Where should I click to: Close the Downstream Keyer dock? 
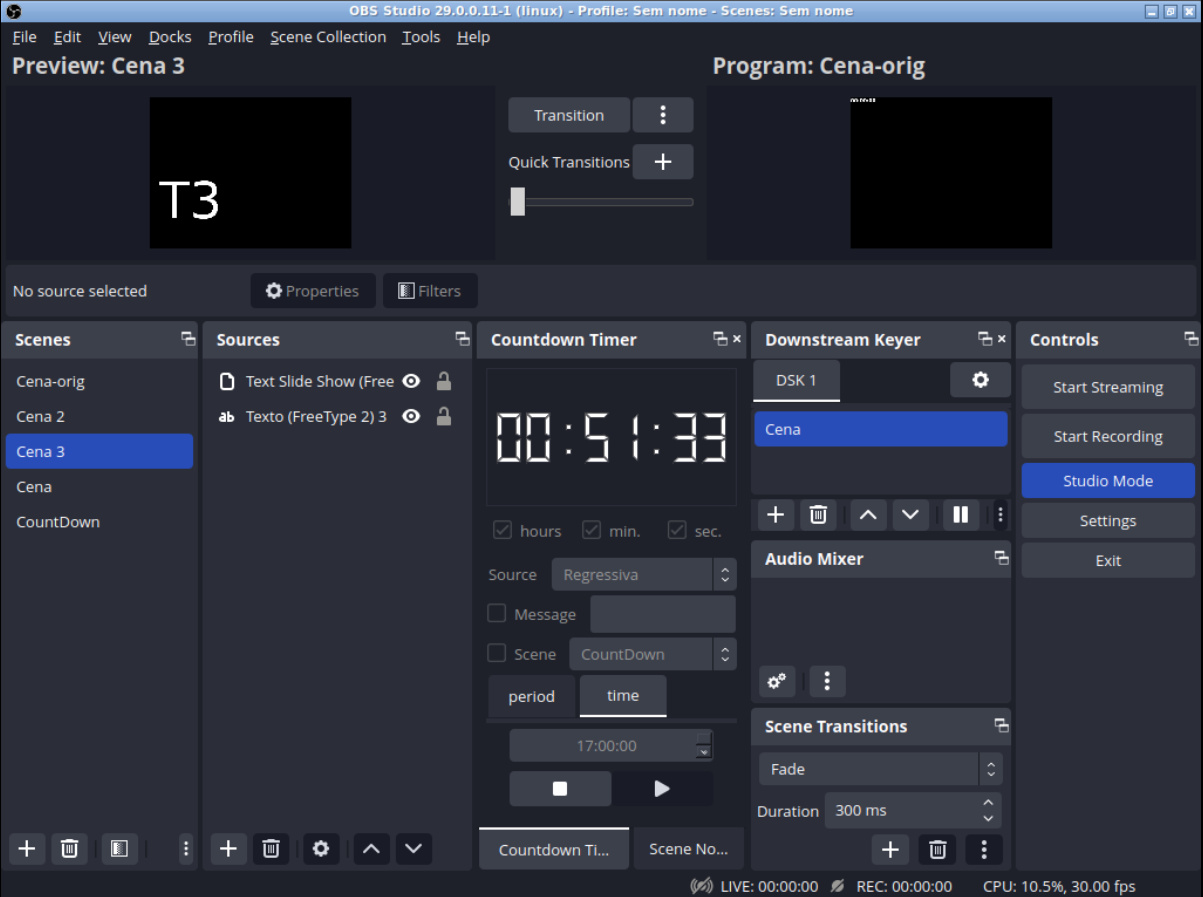coord(1001,339)
